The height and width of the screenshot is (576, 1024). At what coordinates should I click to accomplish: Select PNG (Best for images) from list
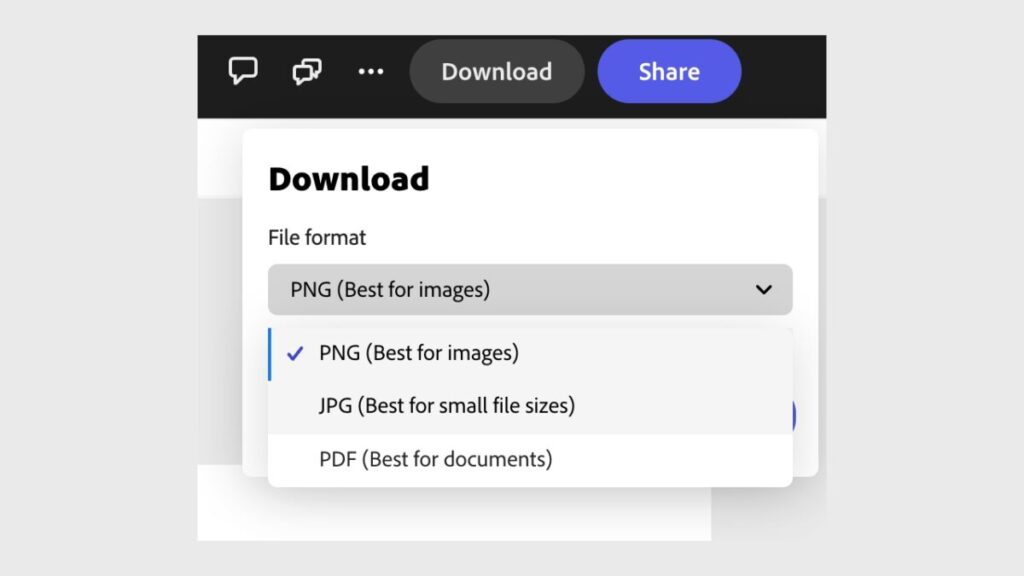[419, 353]
